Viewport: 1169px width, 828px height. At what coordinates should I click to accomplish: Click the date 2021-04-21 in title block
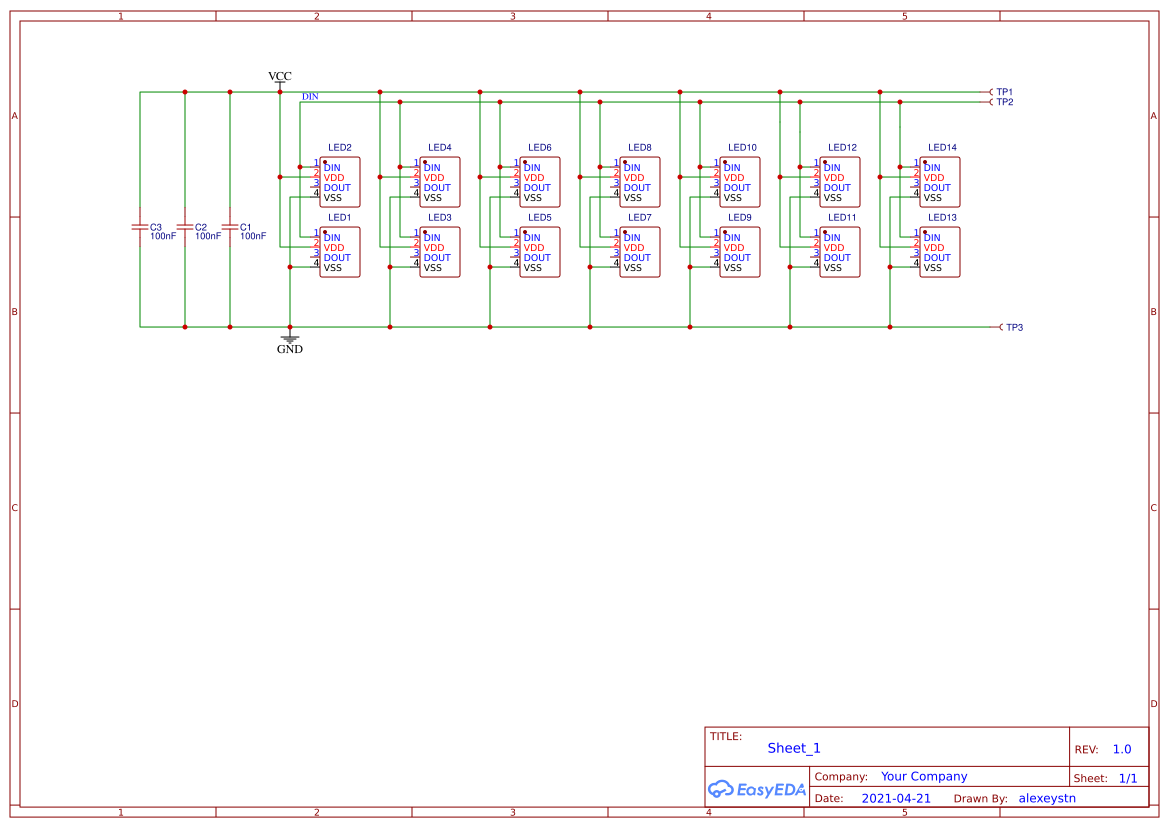[896, 798]
